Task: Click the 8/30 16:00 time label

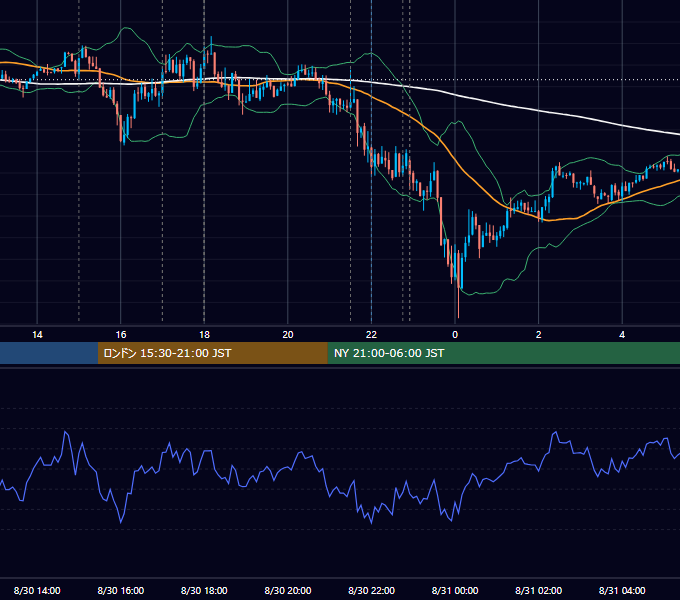Action: tap(121, 590)
